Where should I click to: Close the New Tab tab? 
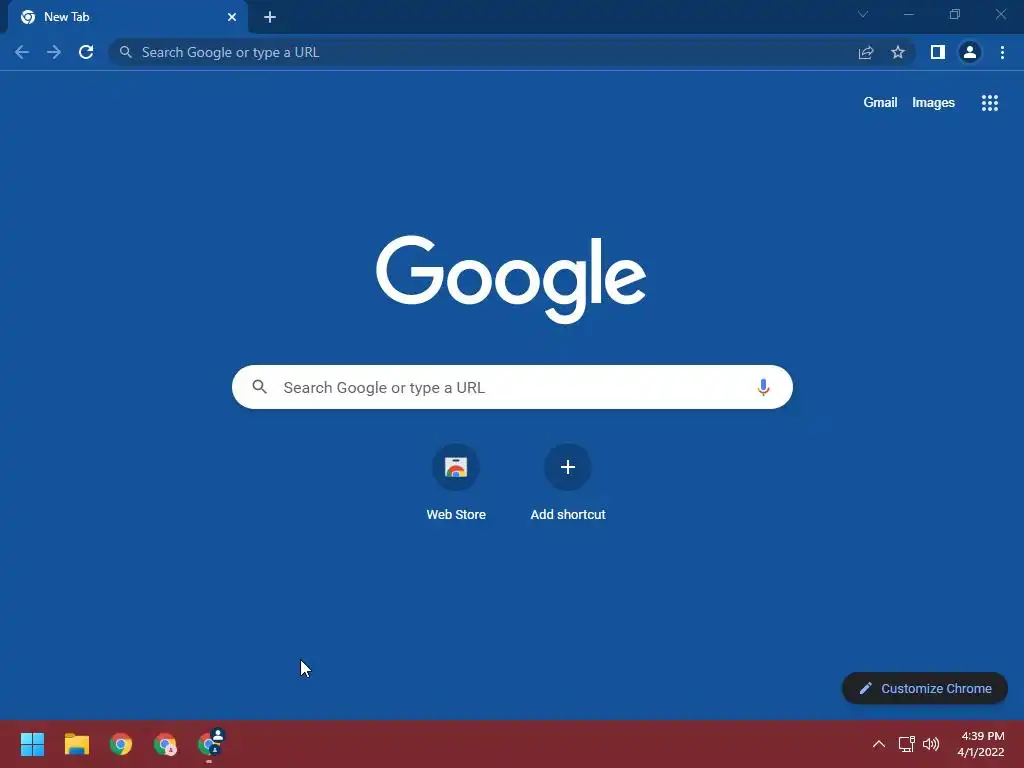pos(232,17)
